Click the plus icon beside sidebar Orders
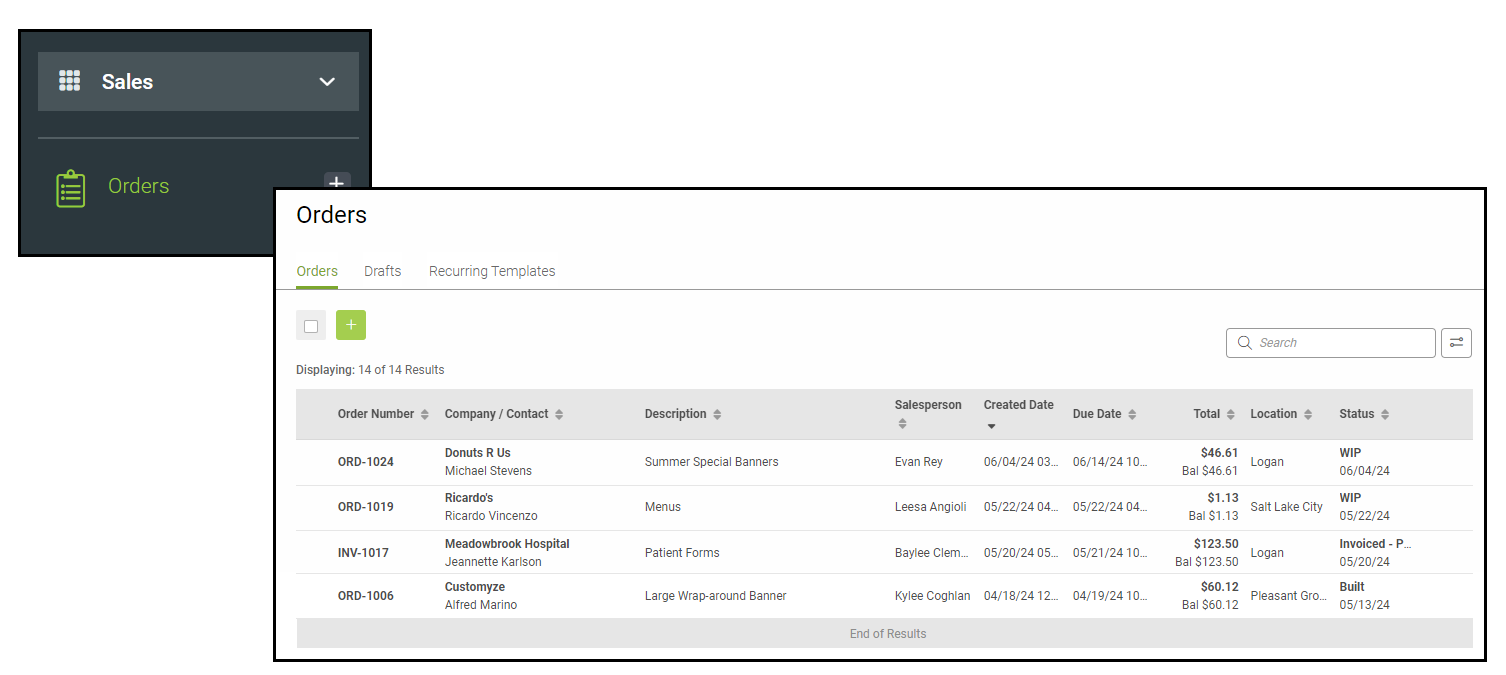 click(337, 183)
